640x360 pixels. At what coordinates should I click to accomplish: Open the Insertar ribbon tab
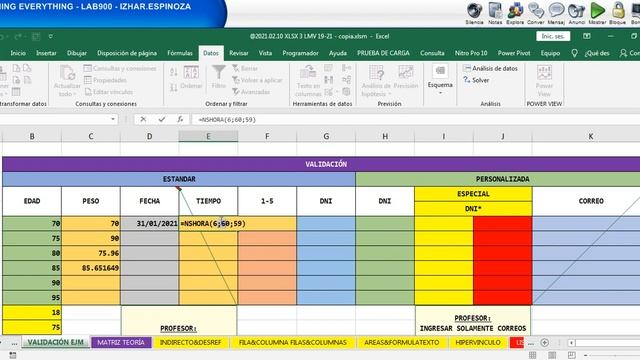point(46,53)
